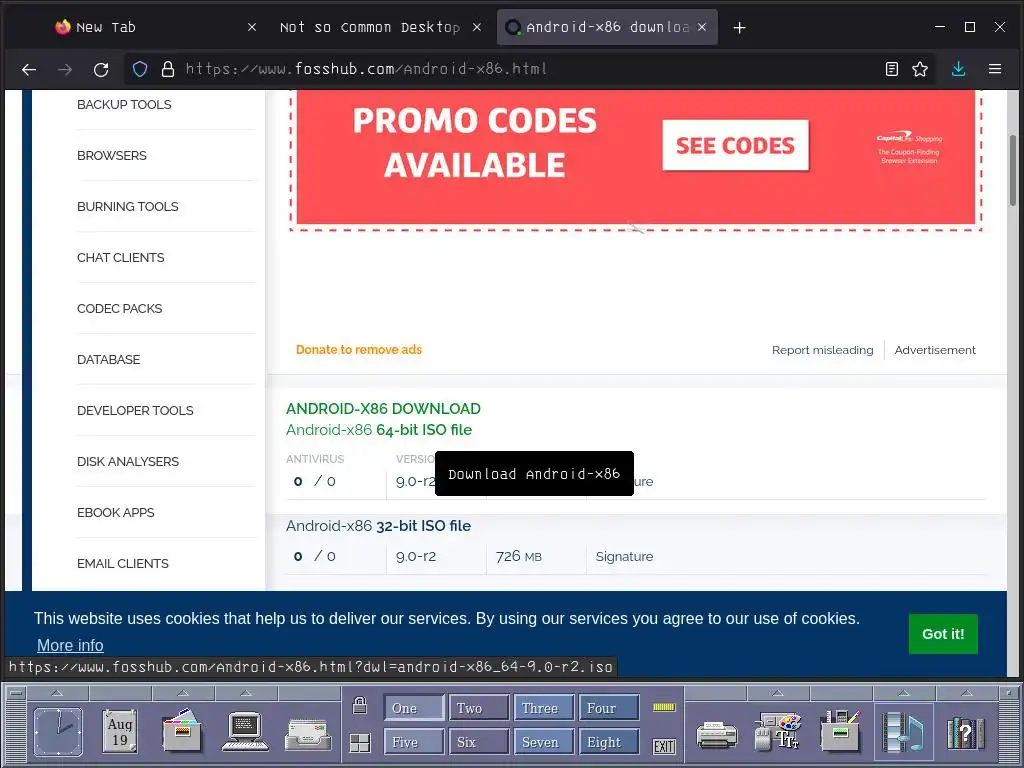Image resolution: width=1024 pixels, height=768 pixels.
Task: Bookmark this page with the star icon
Action: pos(920,69)
